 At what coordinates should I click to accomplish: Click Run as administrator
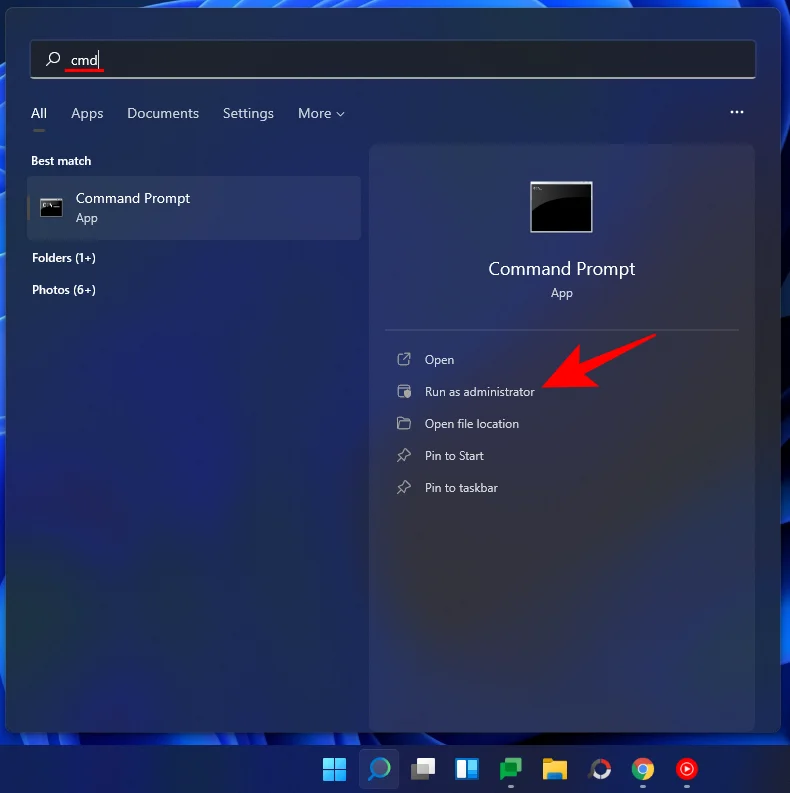click(479, 391)
